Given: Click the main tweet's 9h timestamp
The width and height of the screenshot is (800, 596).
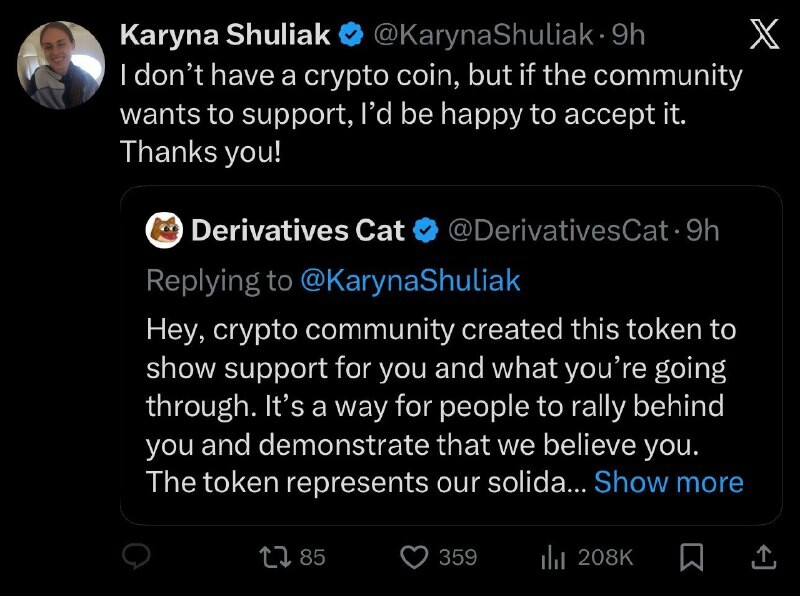Looking at the screenshot, I should click(628, 35).
